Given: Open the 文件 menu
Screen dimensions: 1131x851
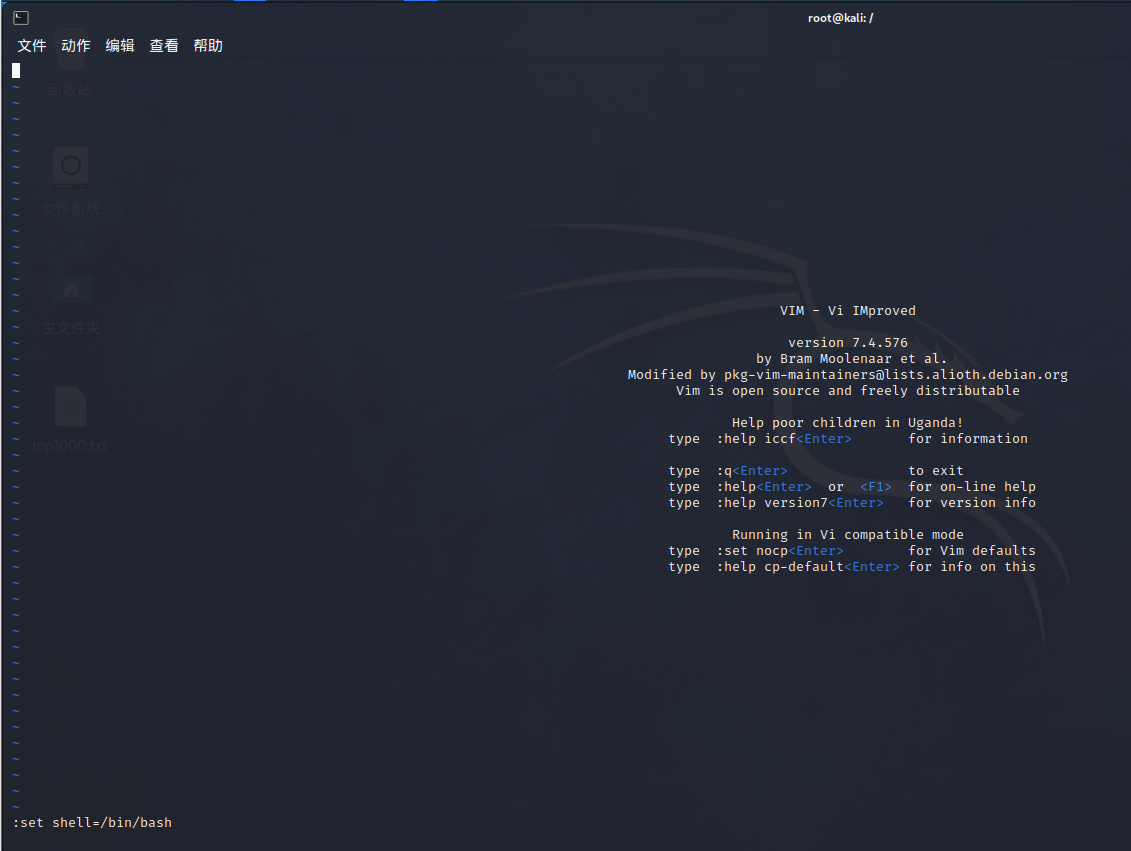Looking at the screenshot, I should [32, 45].
